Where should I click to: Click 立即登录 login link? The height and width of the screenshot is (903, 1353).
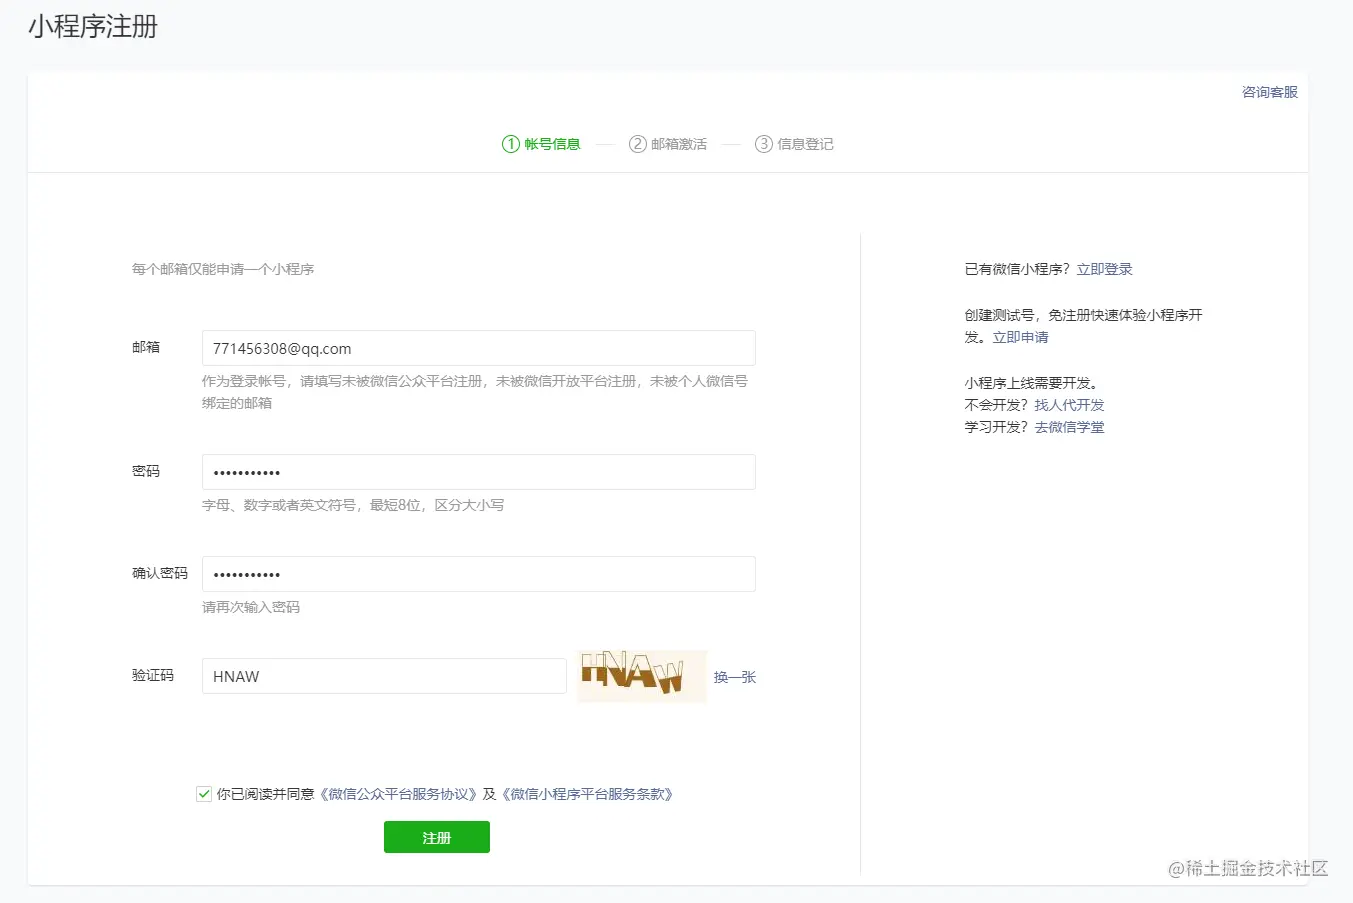point(1104,269)
